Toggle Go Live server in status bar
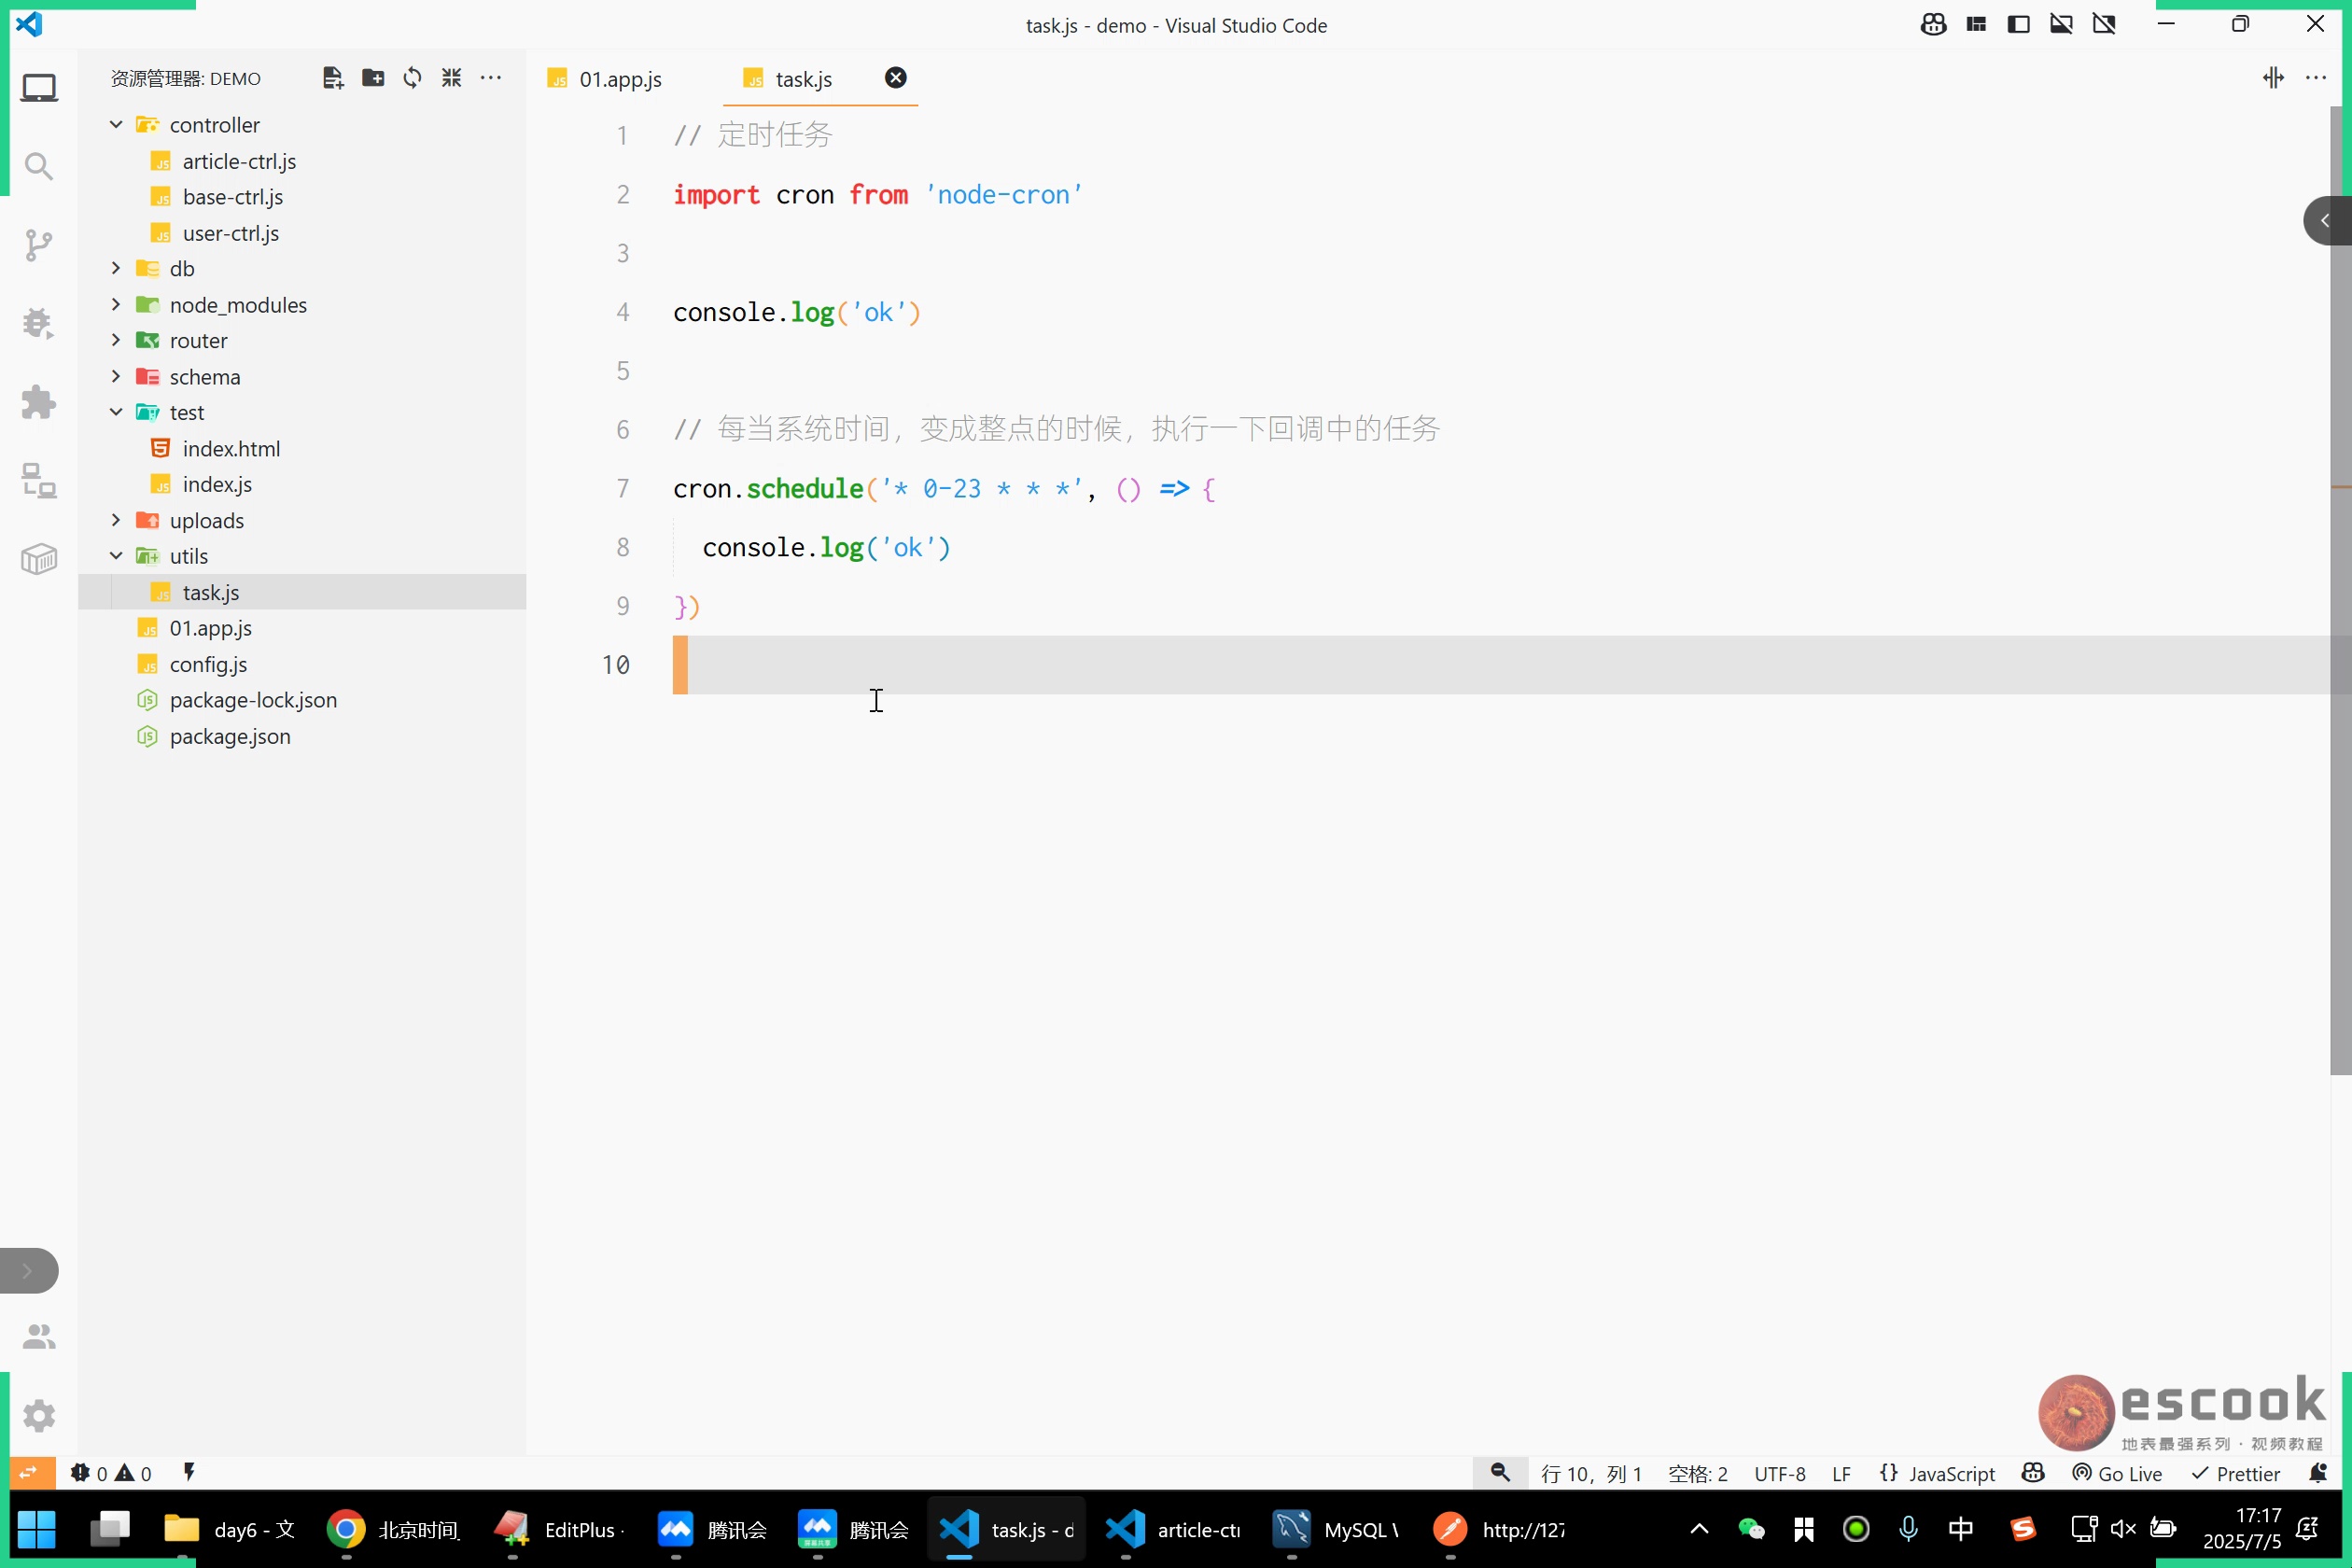 pos(2118,1473)
